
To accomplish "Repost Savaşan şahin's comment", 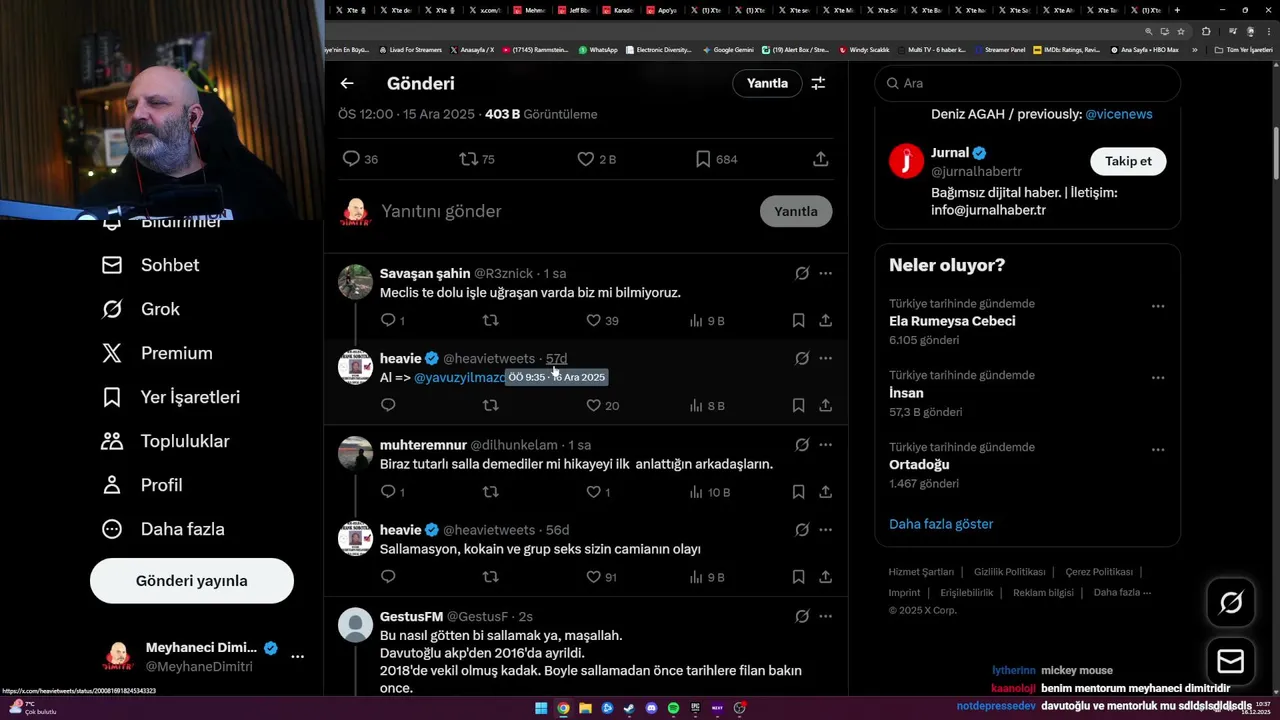I will [x=490, y=320].
